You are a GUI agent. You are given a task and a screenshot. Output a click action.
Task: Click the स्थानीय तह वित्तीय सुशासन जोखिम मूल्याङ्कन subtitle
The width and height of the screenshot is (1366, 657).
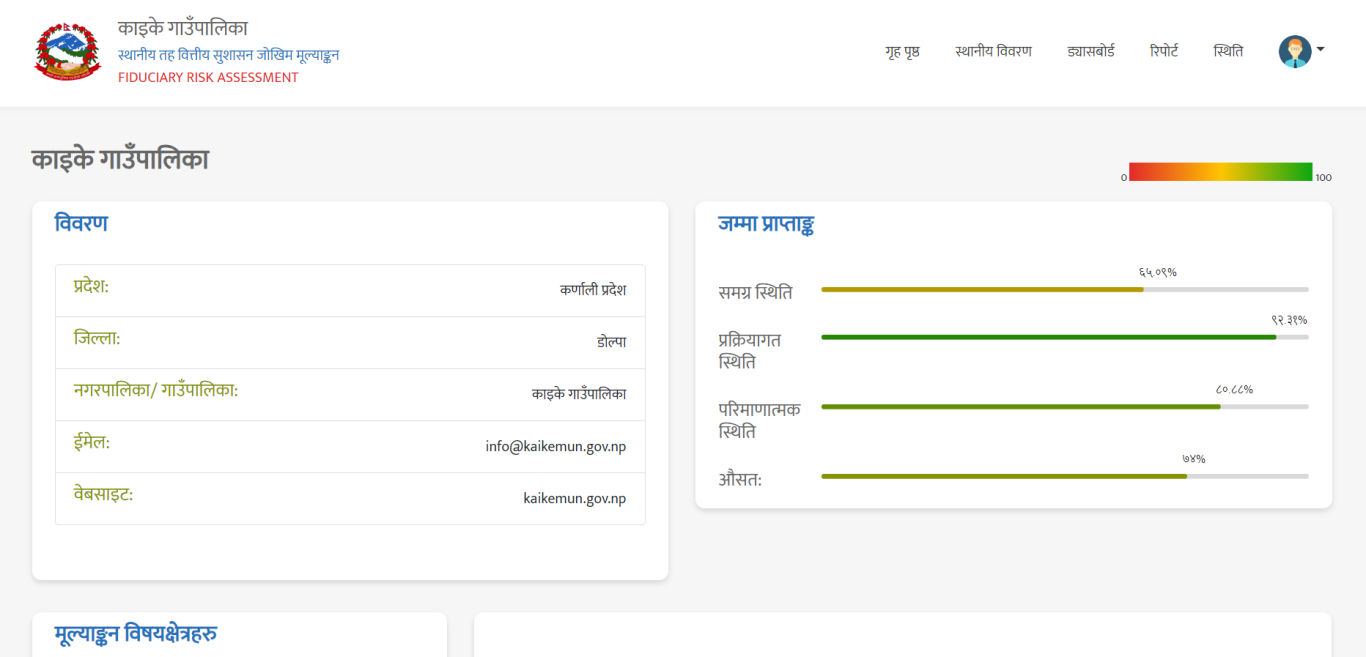(x=228, y=55)
